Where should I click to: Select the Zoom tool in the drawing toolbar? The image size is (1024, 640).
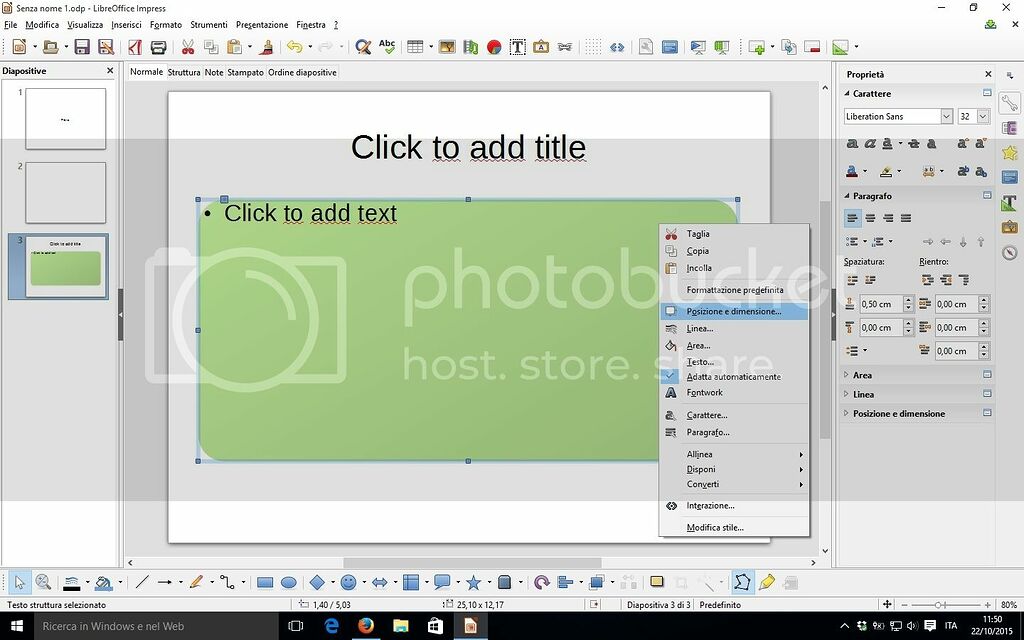pyautogui.click(x=45, y=581)
